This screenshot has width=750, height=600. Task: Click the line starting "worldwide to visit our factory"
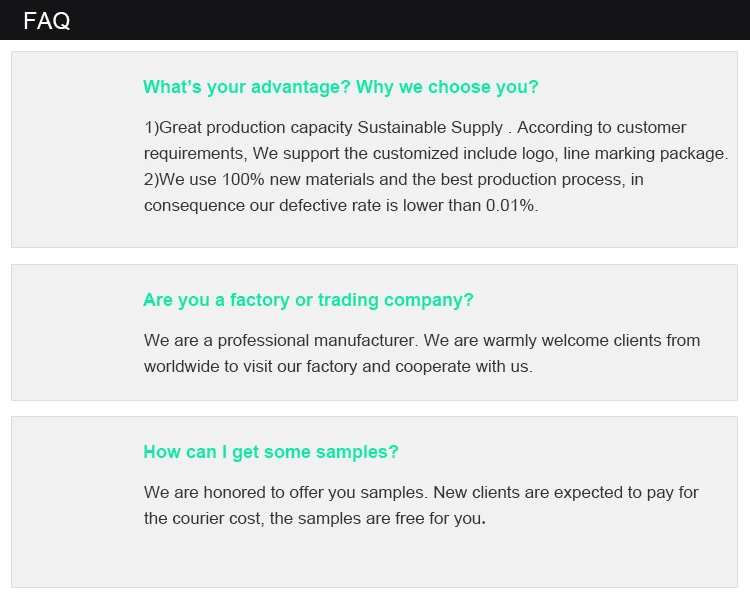pyautogui.click(x=338, y=367)
